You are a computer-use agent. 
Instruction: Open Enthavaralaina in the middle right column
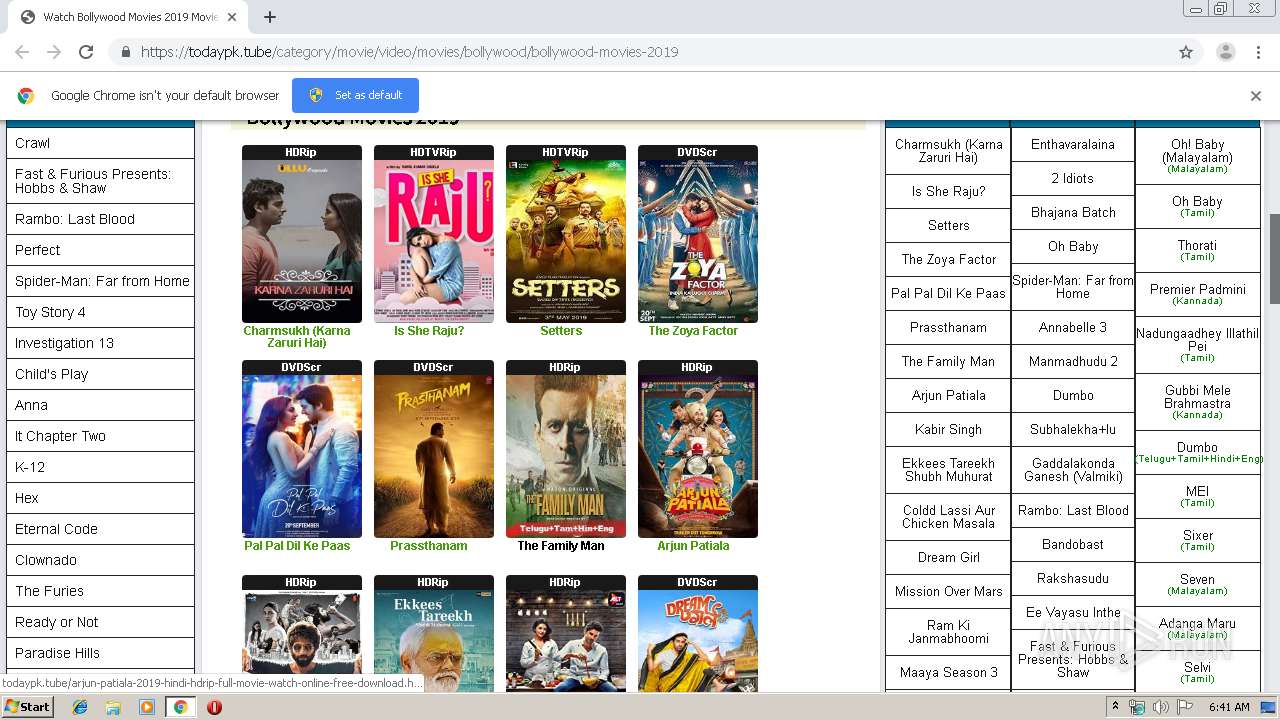(x=1073, y=144)
